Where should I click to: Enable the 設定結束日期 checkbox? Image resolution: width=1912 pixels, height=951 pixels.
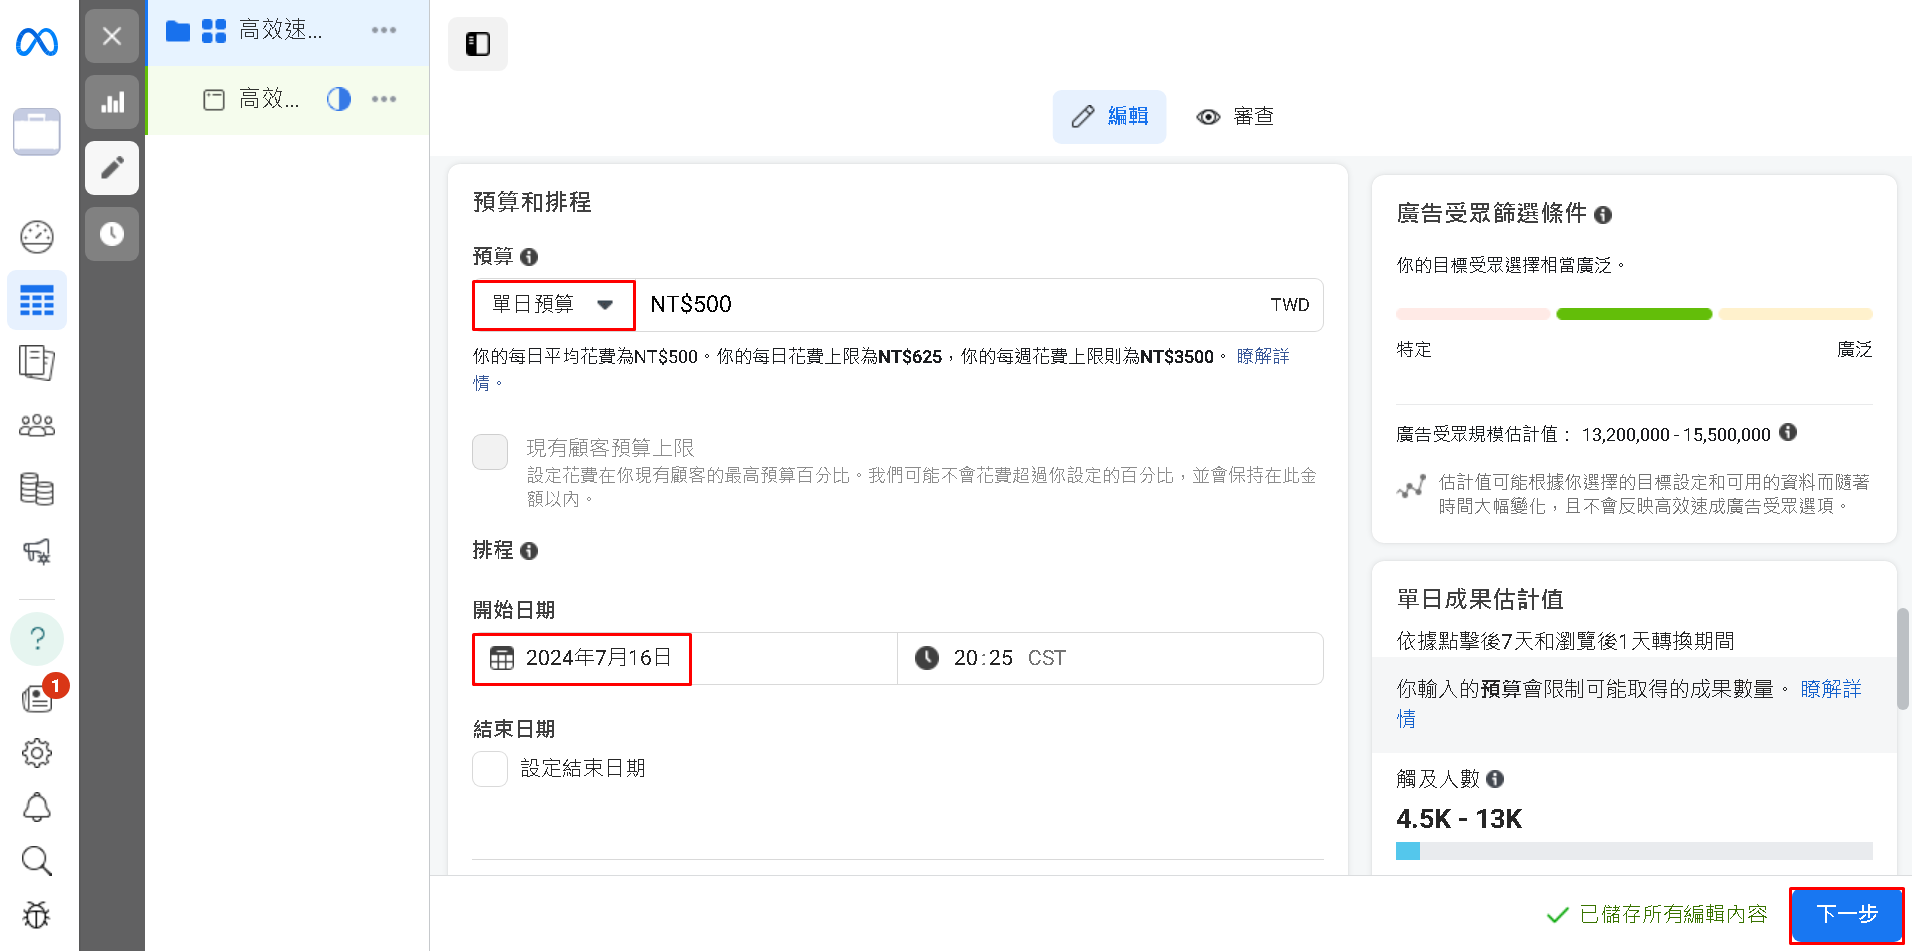pyautogui.click(x=490, y=769)
